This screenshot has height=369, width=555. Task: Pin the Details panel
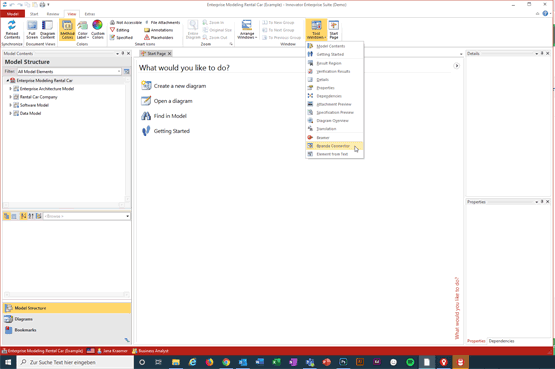[542, 53]
